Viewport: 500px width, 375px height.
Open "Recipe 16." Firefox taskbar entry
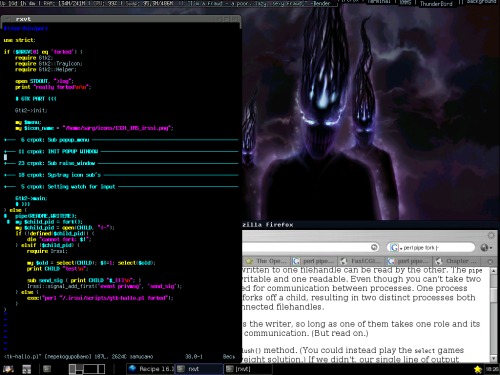151,369
